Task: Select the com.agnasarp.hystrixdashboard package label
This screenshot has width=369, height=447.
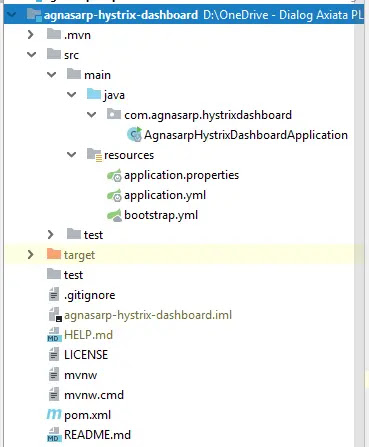Action: pos(208,115)
